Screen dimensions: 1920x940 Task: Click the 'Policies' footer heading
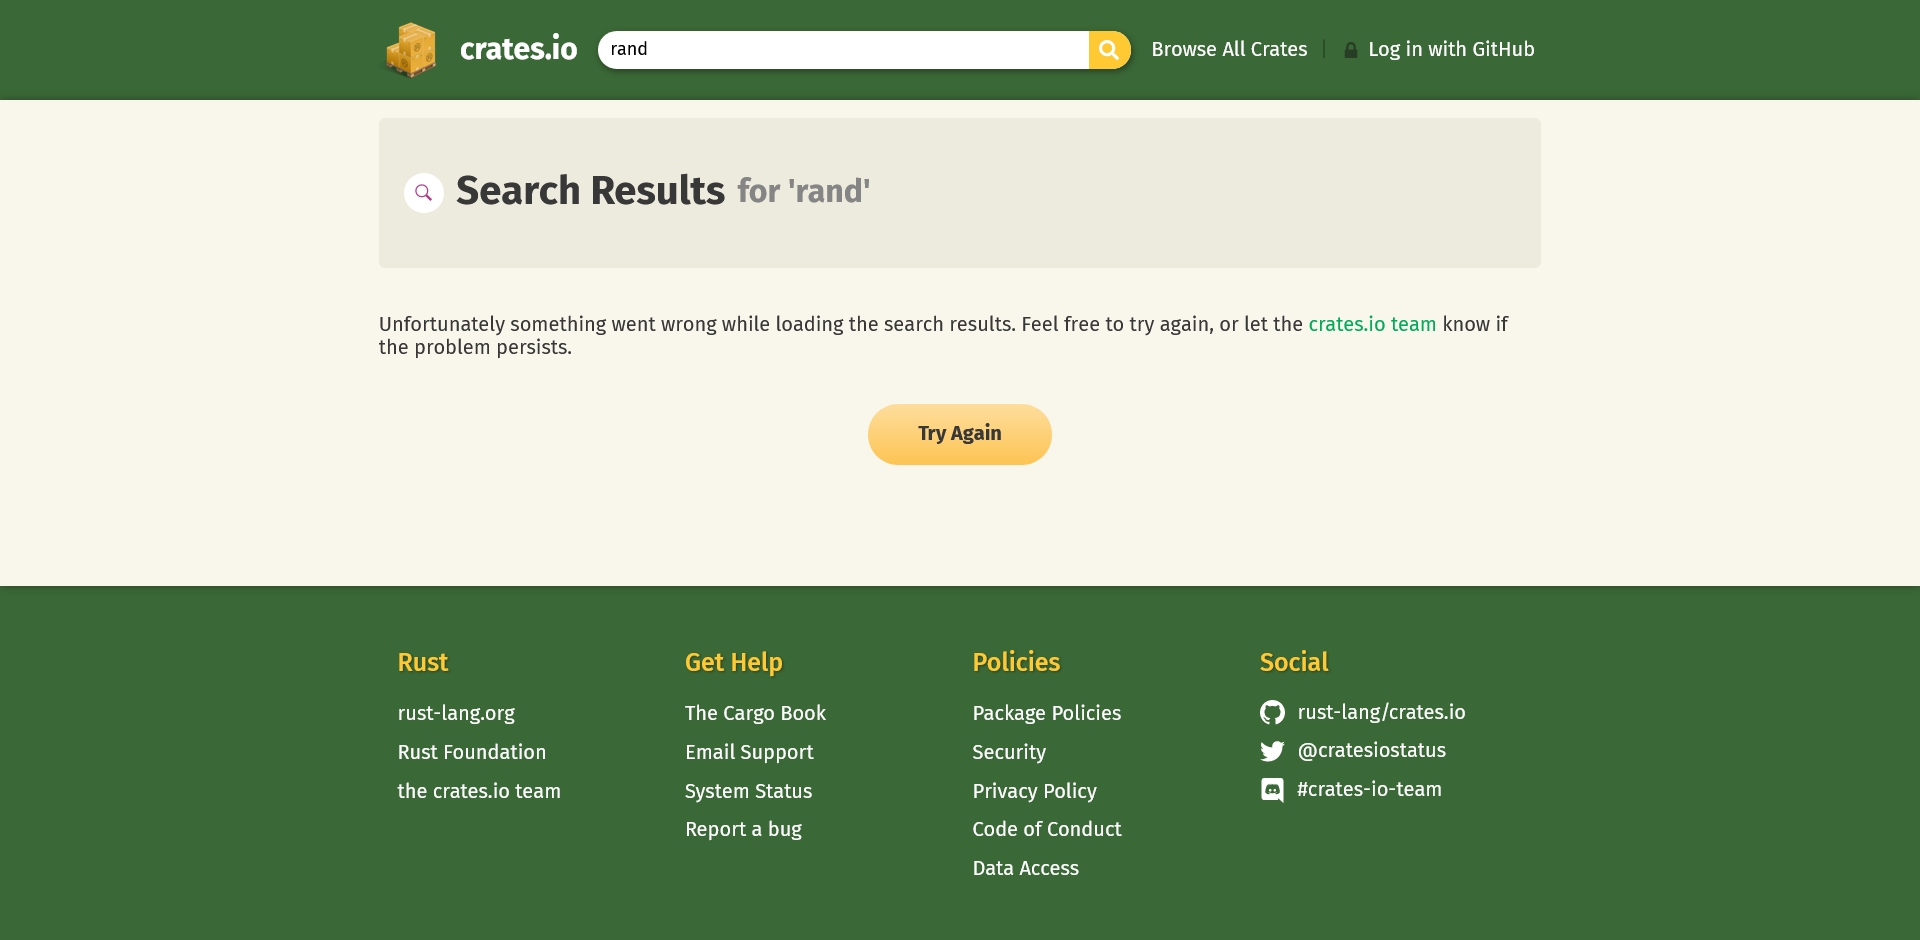pos(1016,662)
